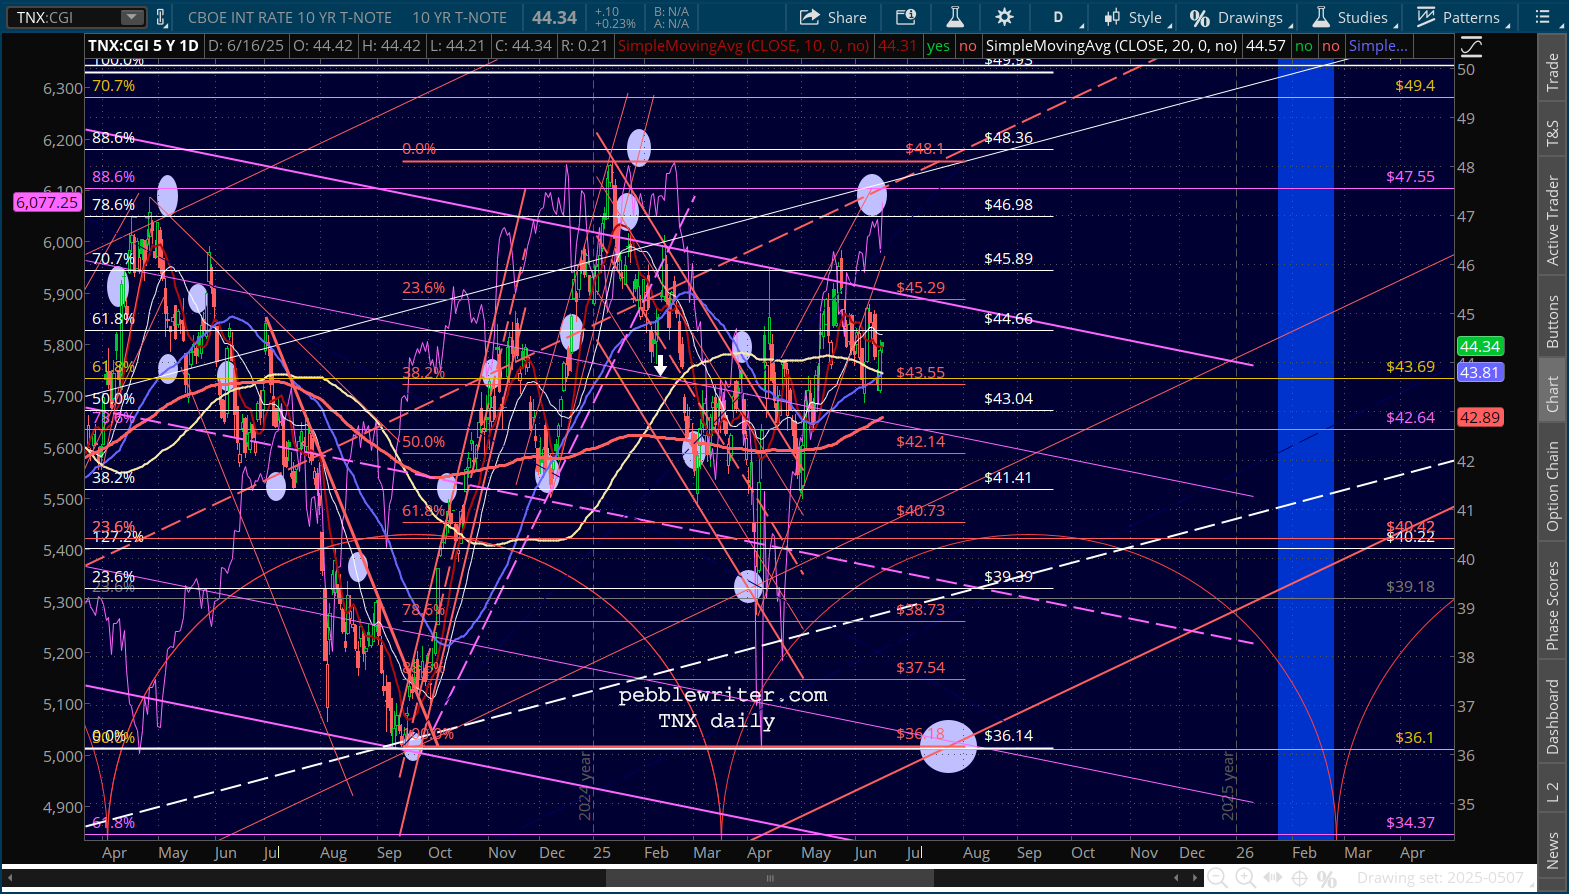Open the TNX:CGI symbol dropdown arrow

tap(132, 17)
